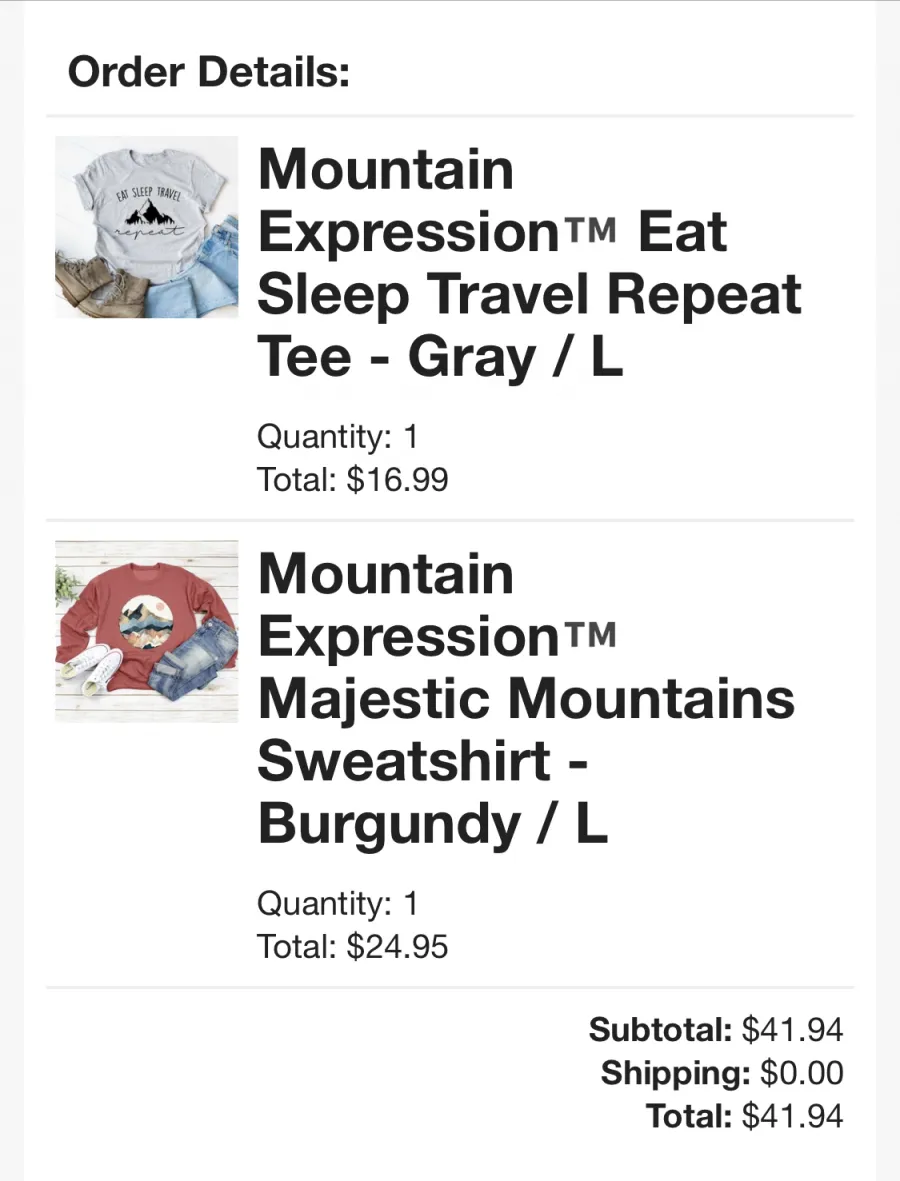Click the brown boots in the tee photo
Image resolution: width=900 pixels, height=1181 pixels.
point(103,286)
